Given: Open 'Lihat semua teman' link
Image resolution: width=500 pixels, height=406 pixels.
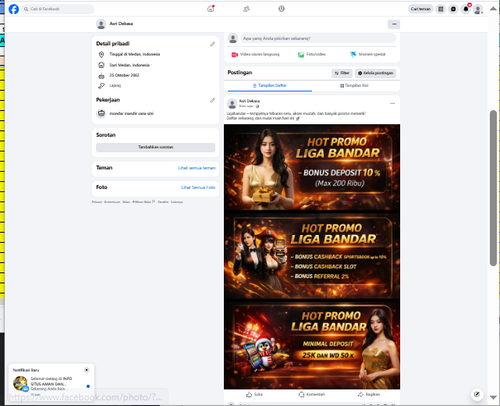Looking at the screenshot, I should (x=197, y=168).
